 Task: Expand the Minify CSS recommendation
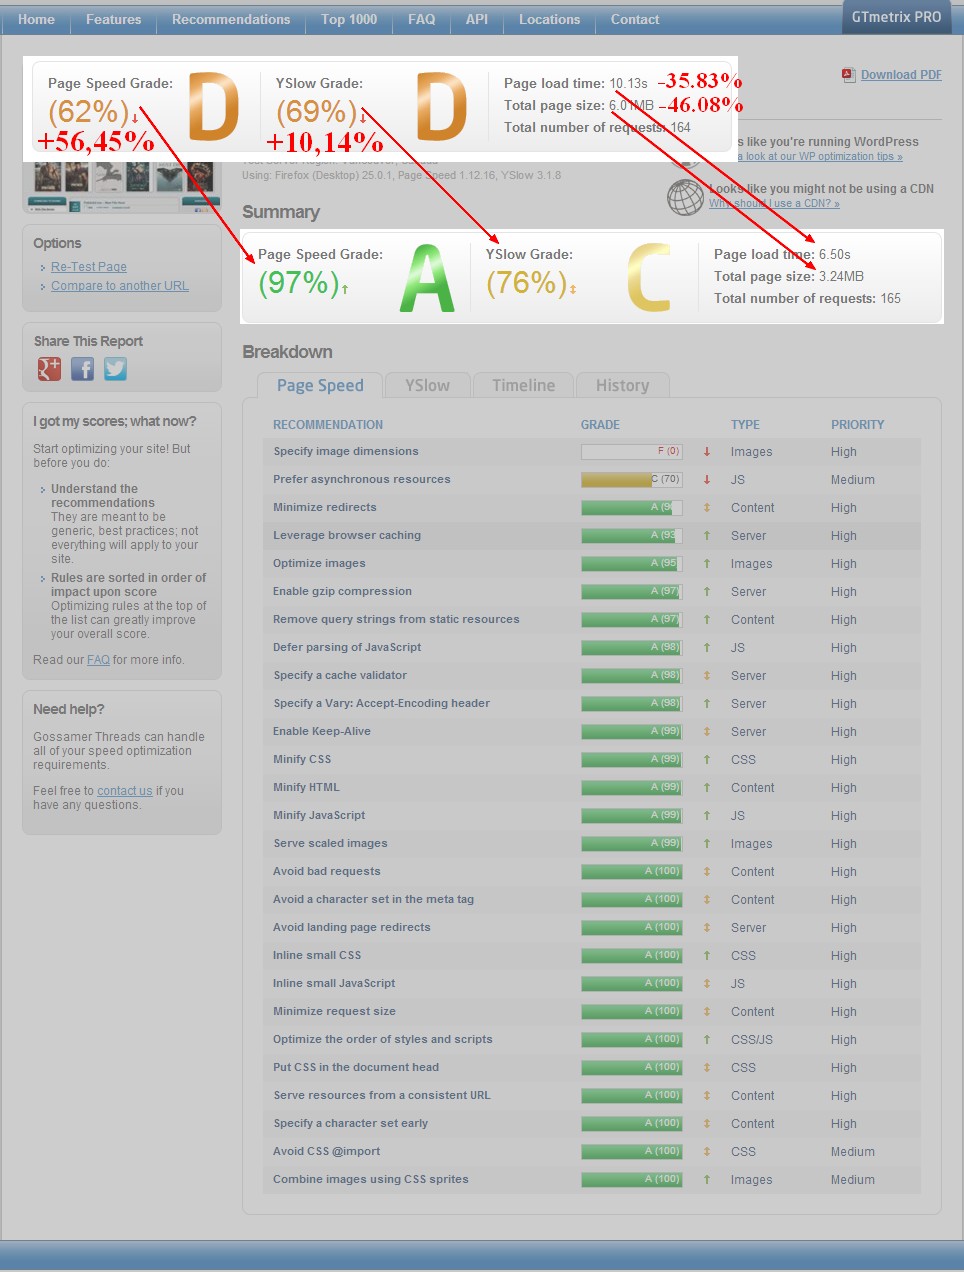pyautogui.click(x=302, y=760)
